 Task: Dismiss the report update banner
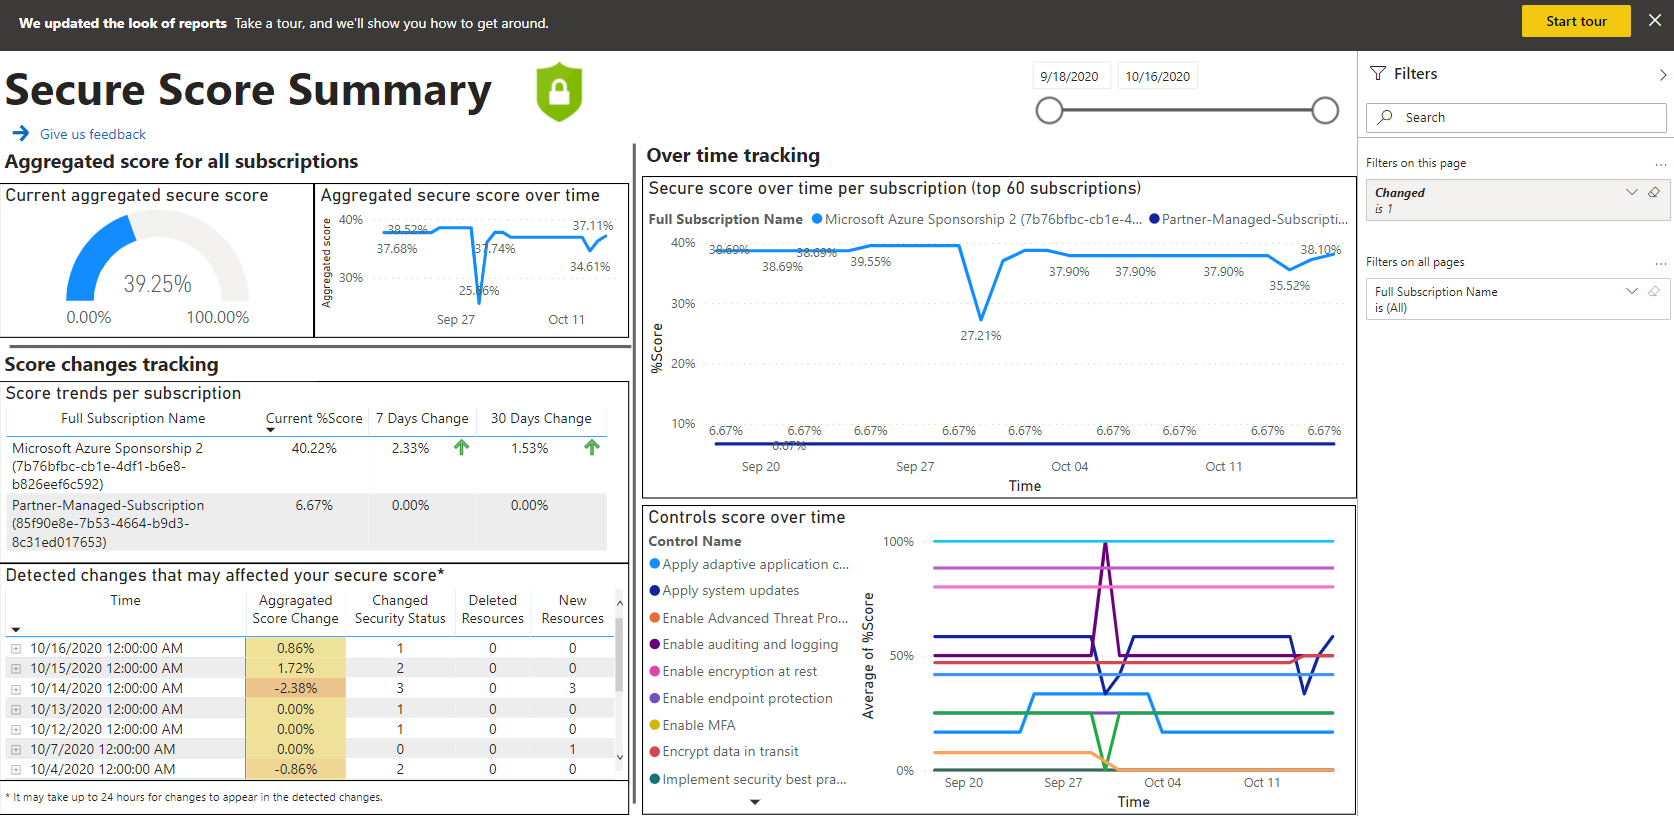(1655, 21)
